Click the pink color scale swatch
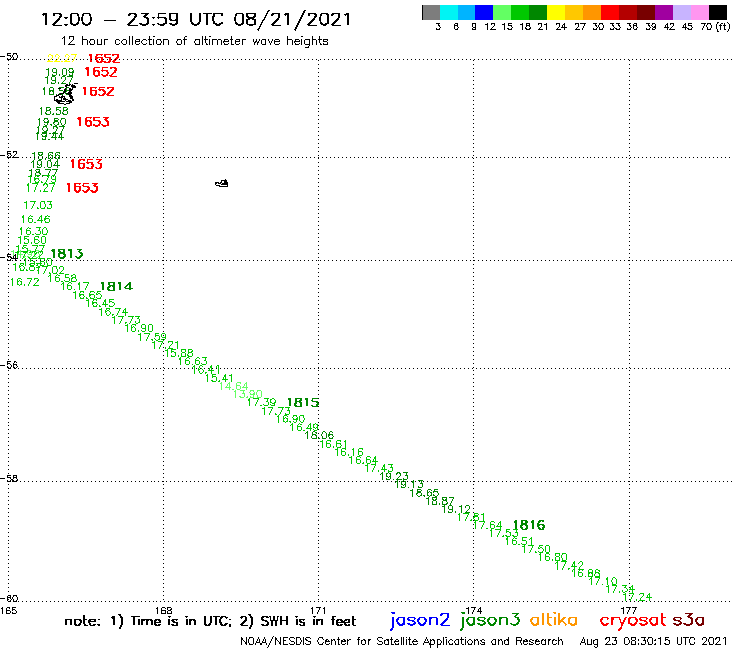 point(700,13)
